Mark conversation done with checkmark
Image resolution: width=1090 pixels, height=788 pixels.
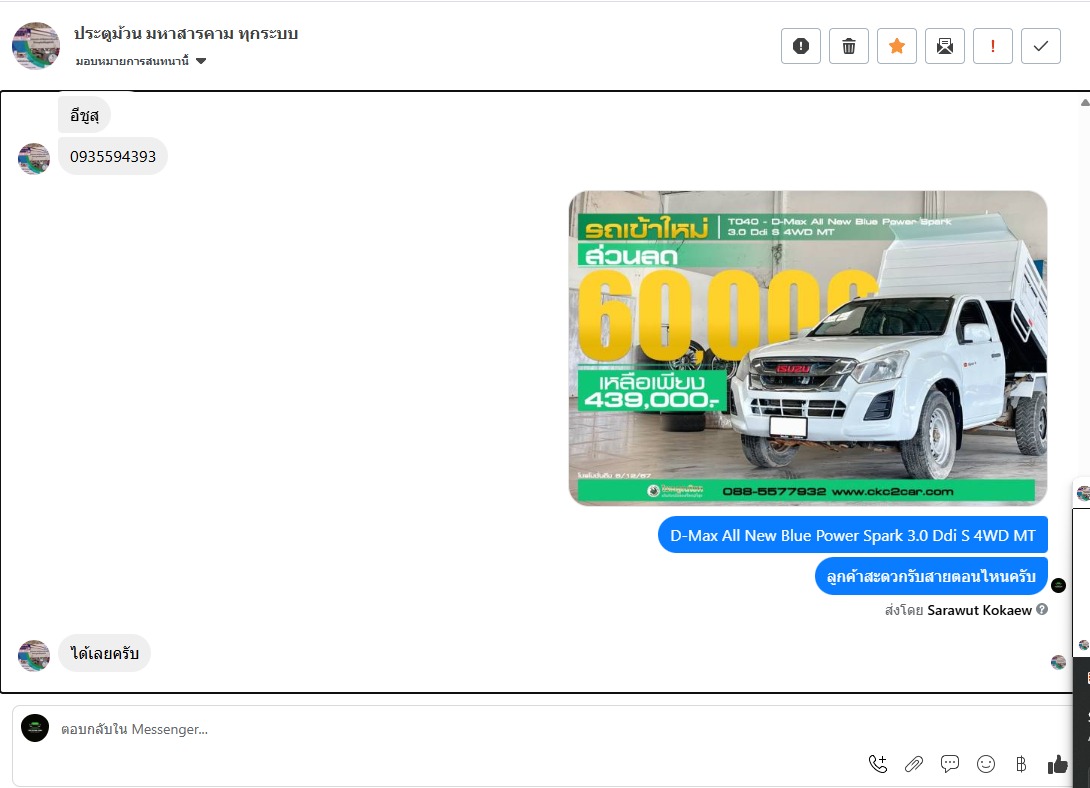[x=1041, y=46]
